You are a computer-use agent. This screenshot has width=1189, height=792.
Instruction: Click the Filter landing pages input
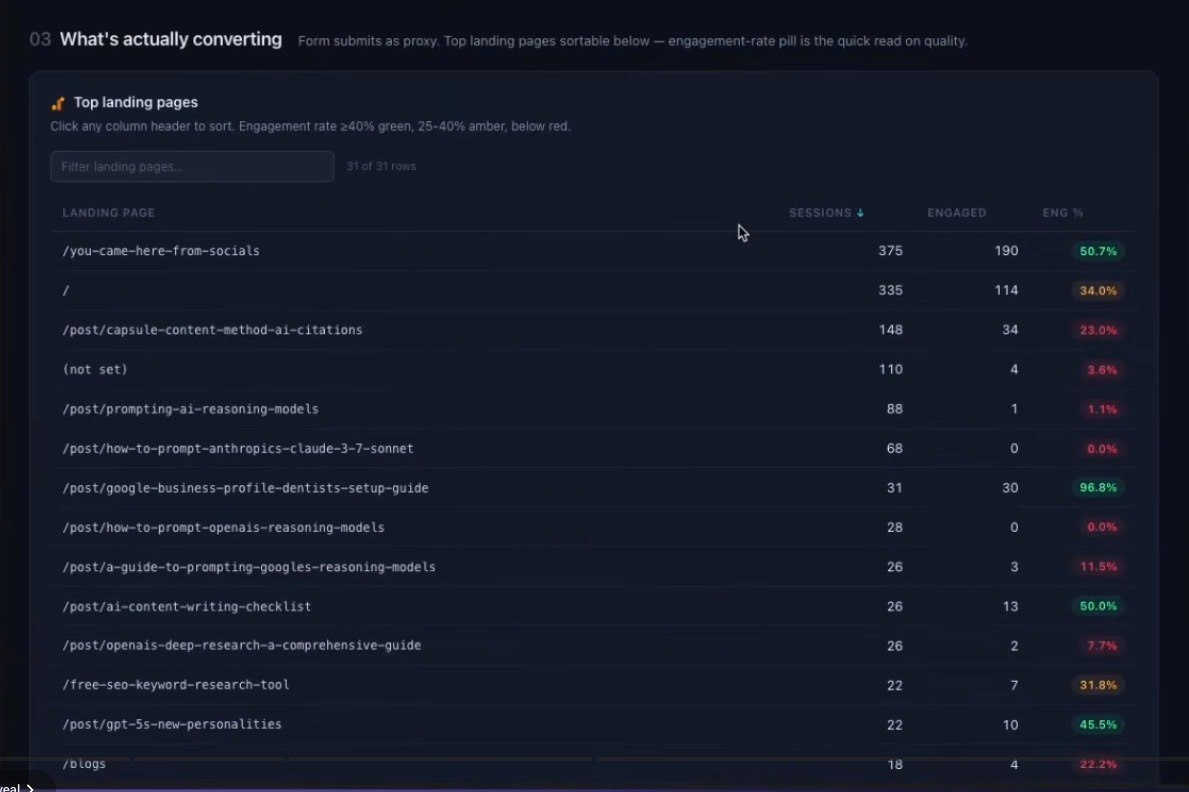pyautogui.click(x=192, y=166)
